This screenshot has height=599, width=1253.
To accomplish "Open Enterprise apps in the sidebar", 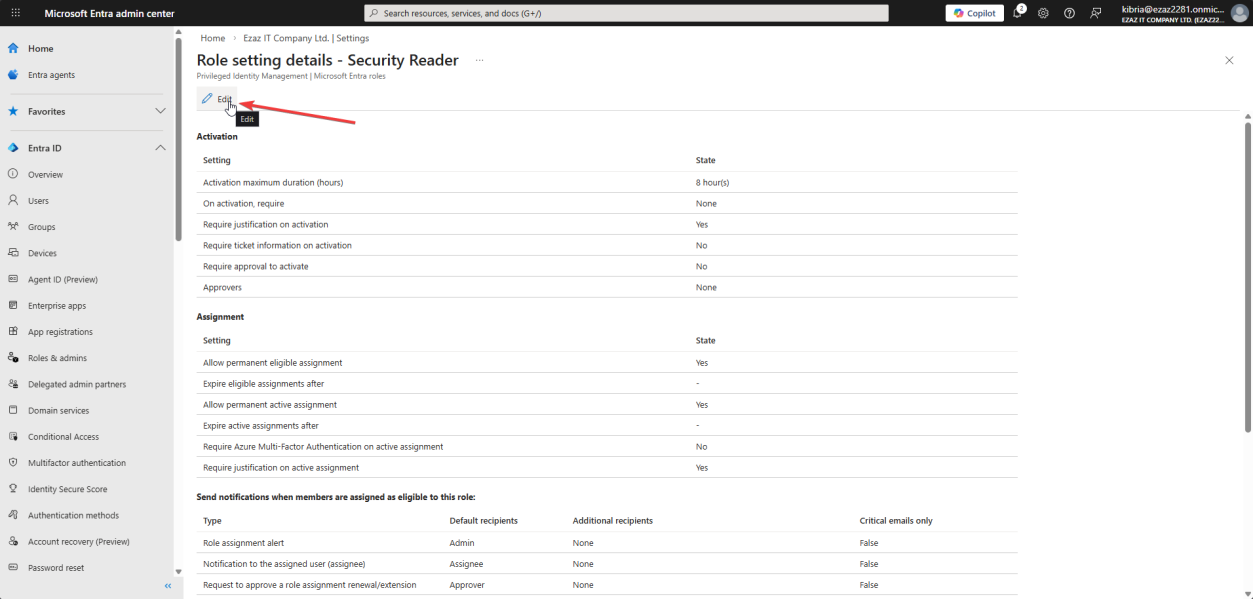I will point(57,305).
